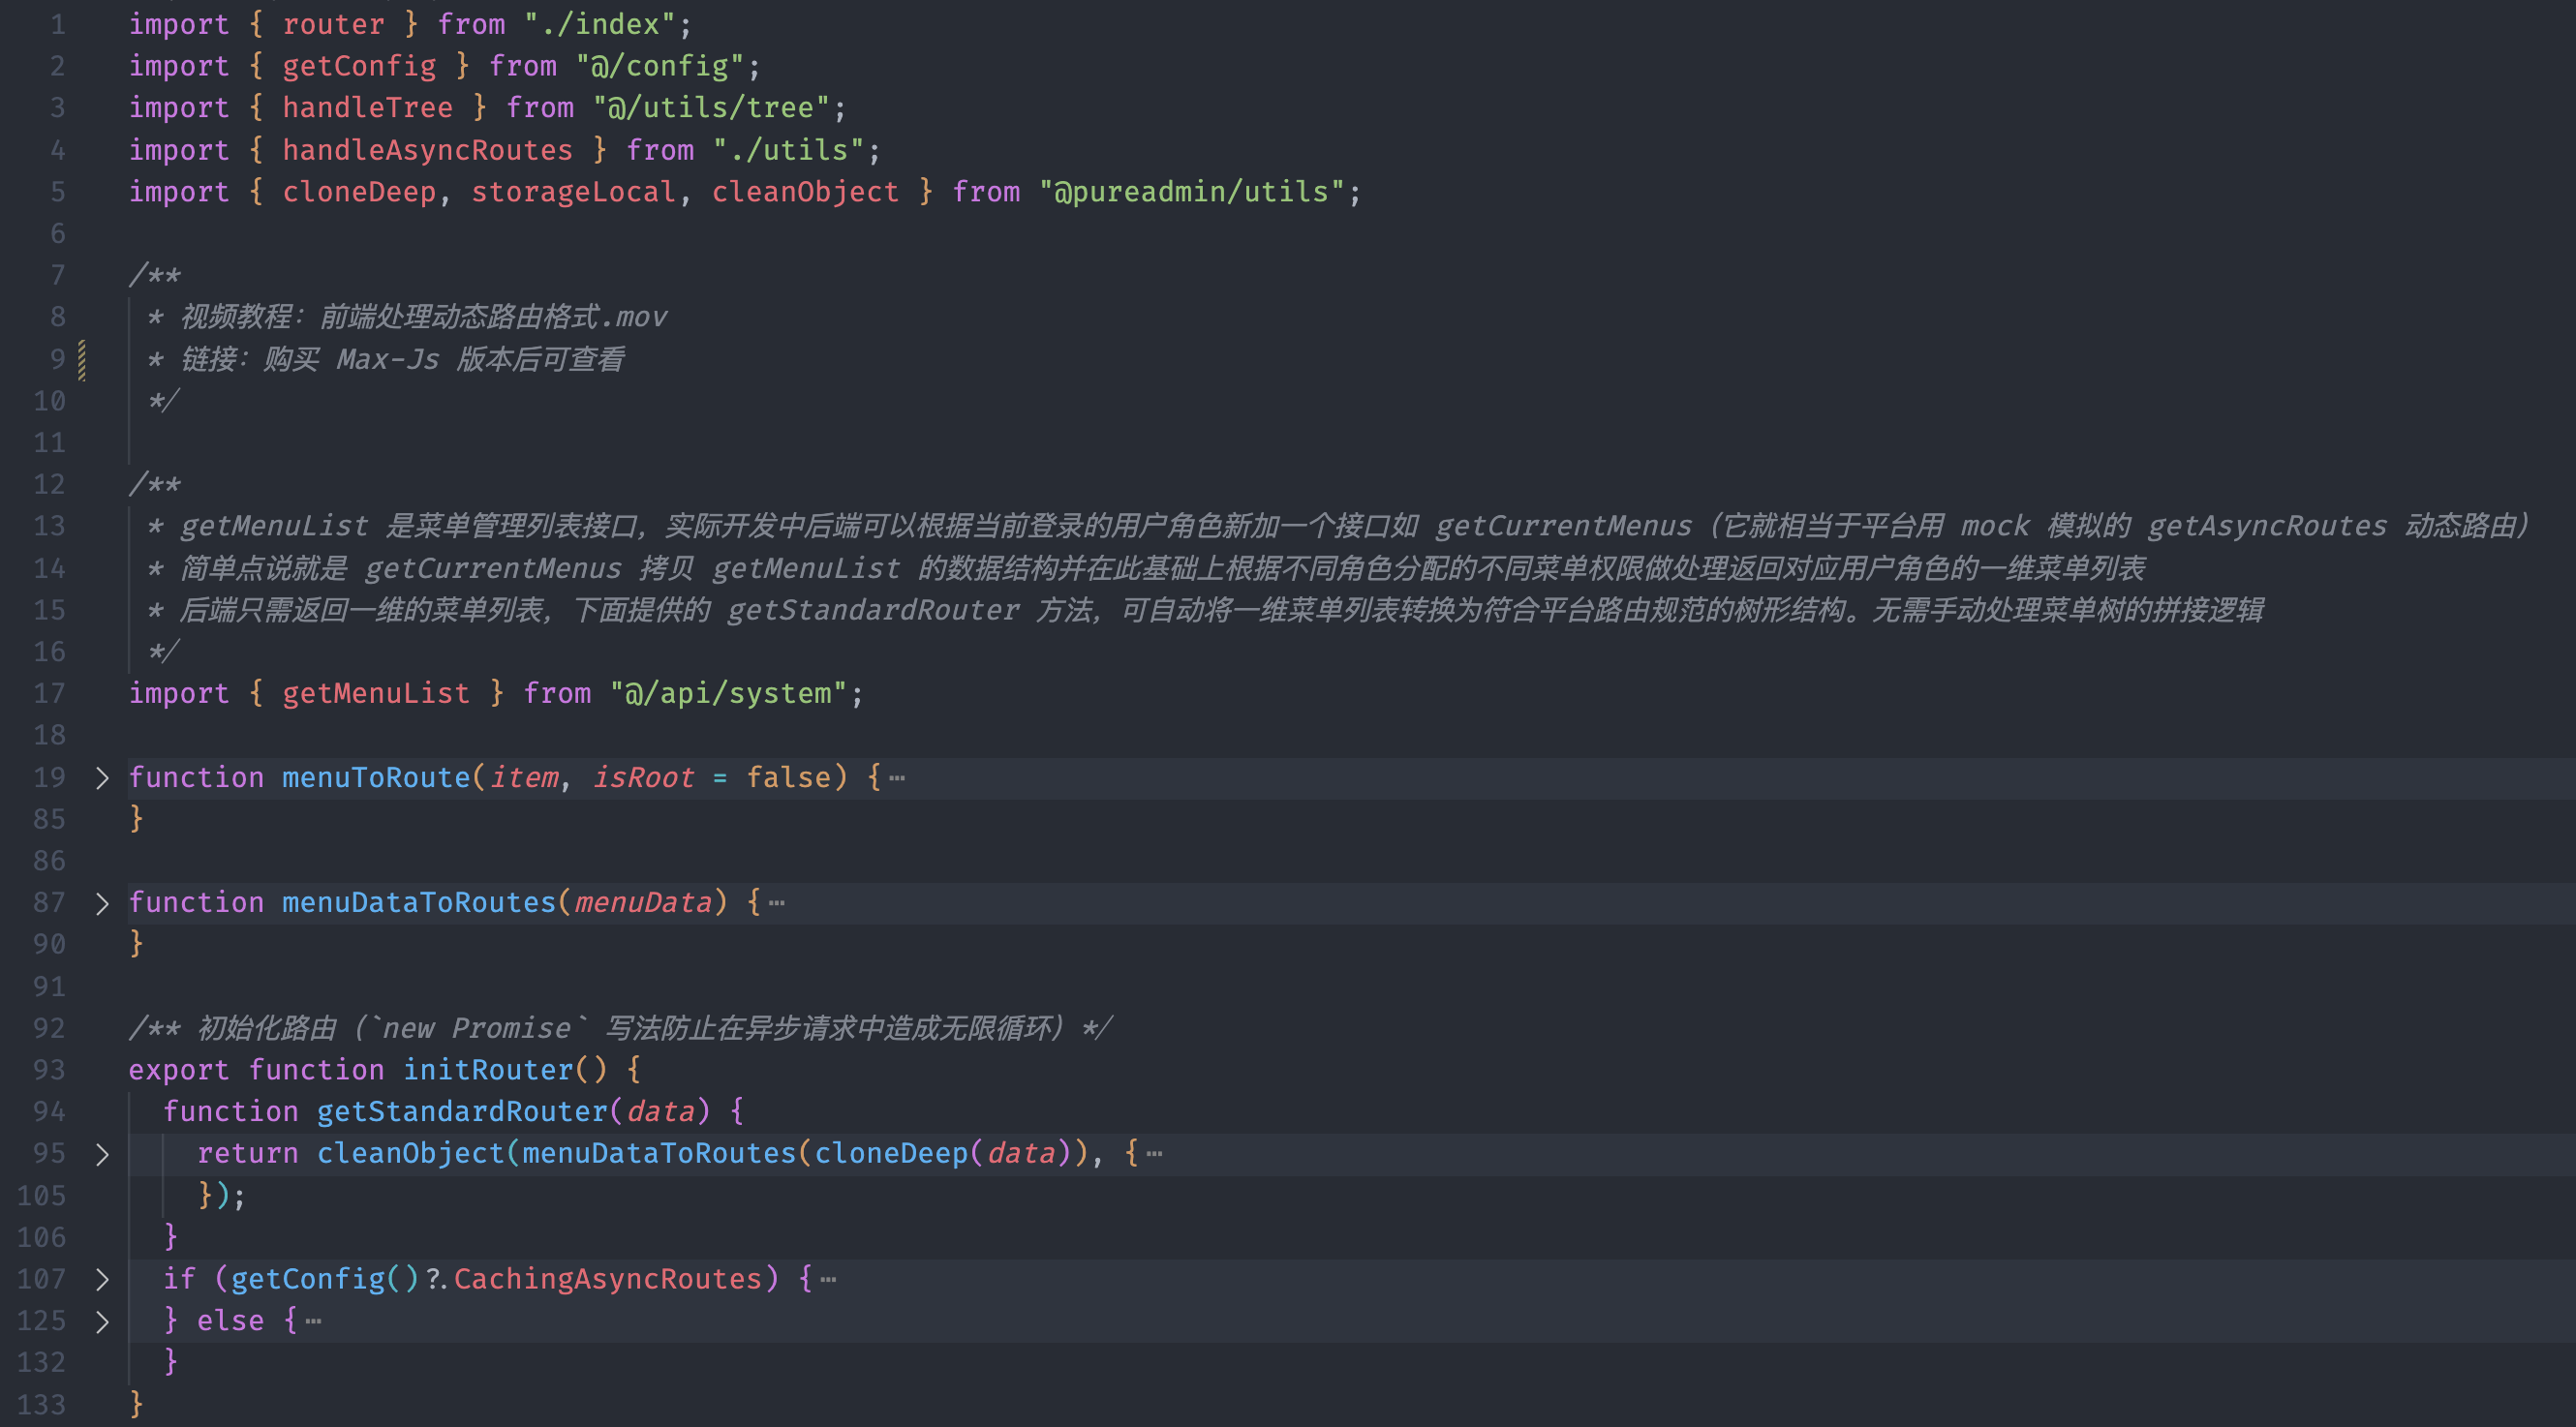Click the folded ellipsis on the cleanObject line
The height and width of the screenshot is (1427, 2576).
tap(1154, 1154)
